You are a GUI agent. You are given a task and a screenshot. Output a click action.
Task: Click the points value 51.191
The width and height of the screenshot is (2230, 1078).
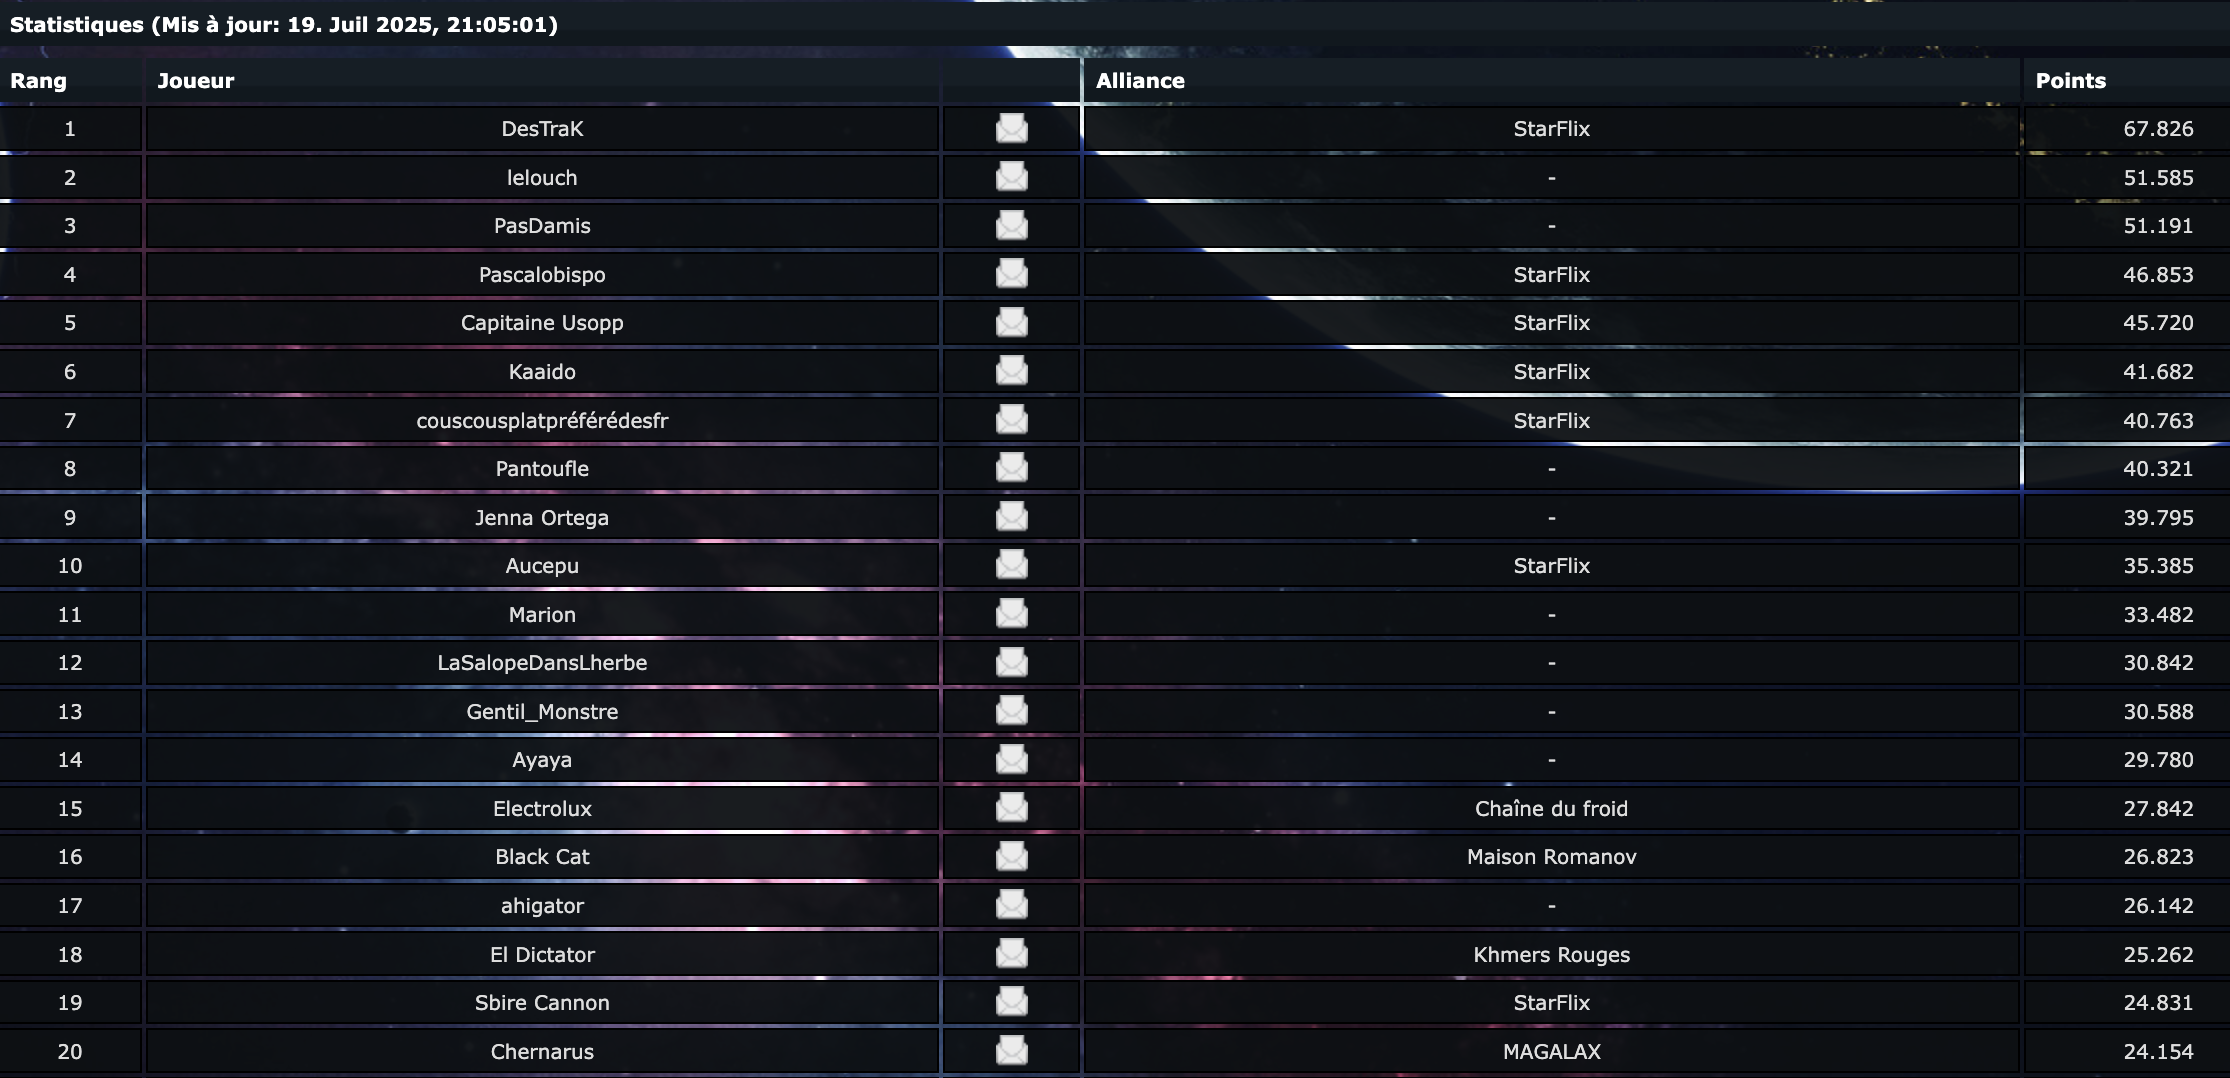(2158, 226)
